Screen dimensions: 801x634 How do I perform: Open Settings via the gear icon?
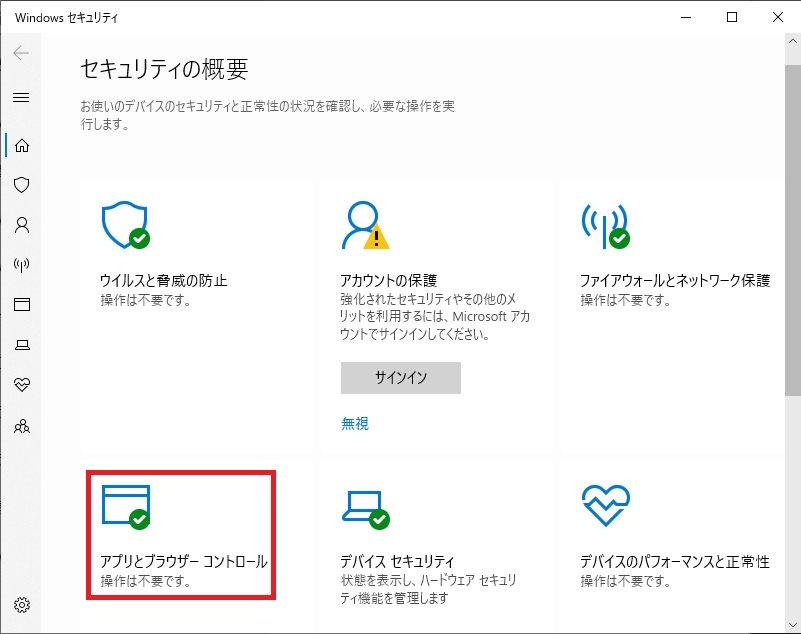tap(22, 605)
